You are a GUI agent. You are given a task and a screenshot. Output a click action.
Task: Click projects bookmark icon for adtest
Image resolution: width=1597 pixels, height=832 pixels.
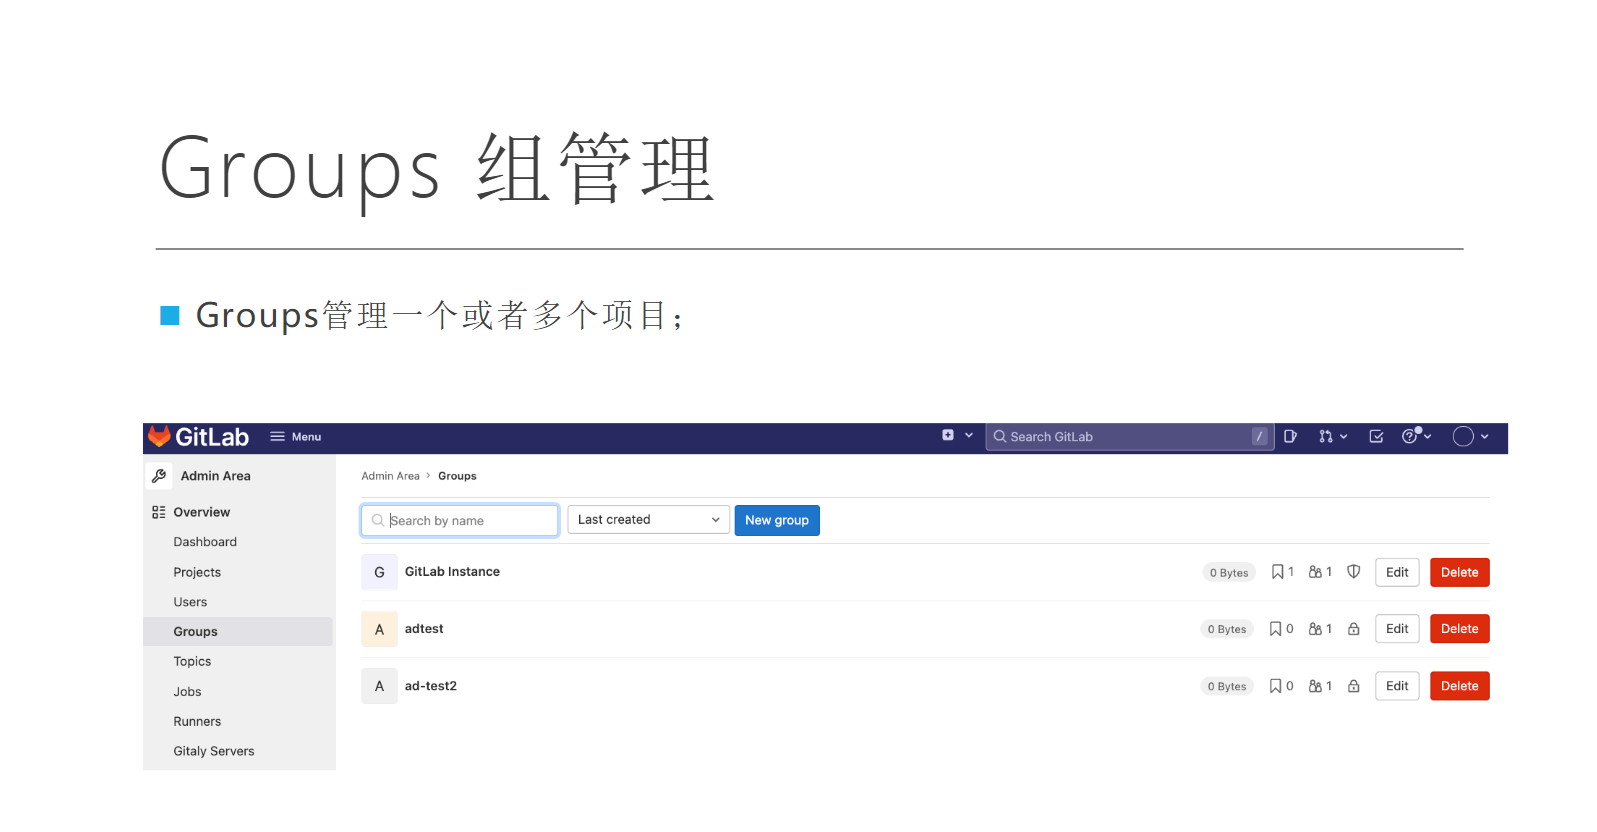point(1275,629)
